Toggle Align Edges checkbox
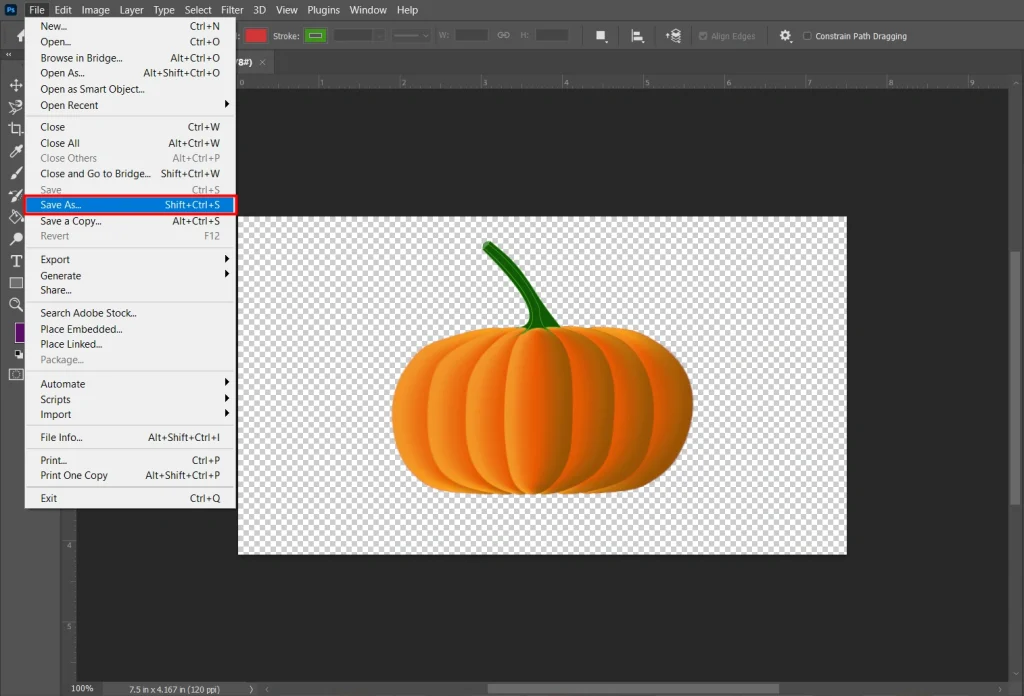Viewport: 1024px width, 696px height. [x=703, y=36]
